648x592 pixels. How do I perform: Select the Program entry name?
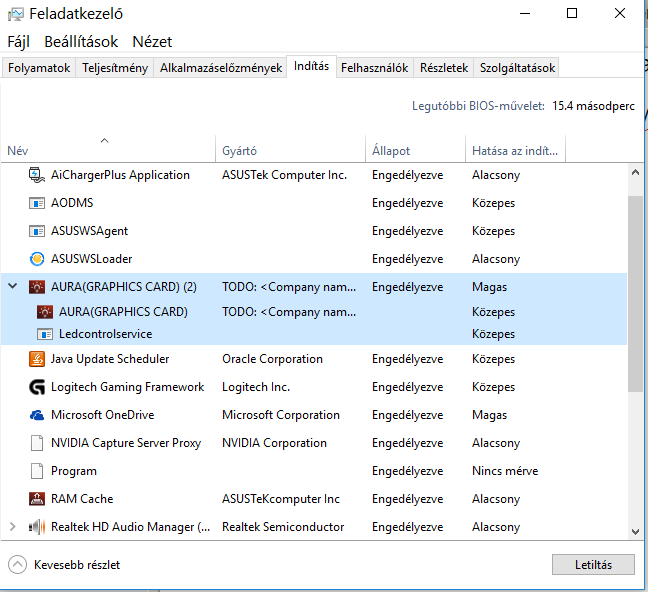point(74,471)
